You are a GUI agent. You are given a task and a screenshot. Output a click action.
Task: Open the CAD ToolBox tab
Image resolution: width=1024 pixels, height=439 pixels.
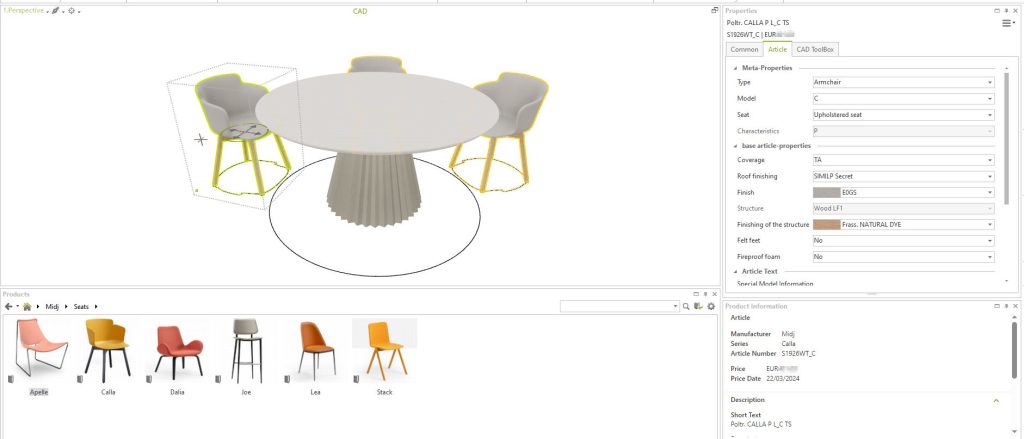(x=815, y=50)
